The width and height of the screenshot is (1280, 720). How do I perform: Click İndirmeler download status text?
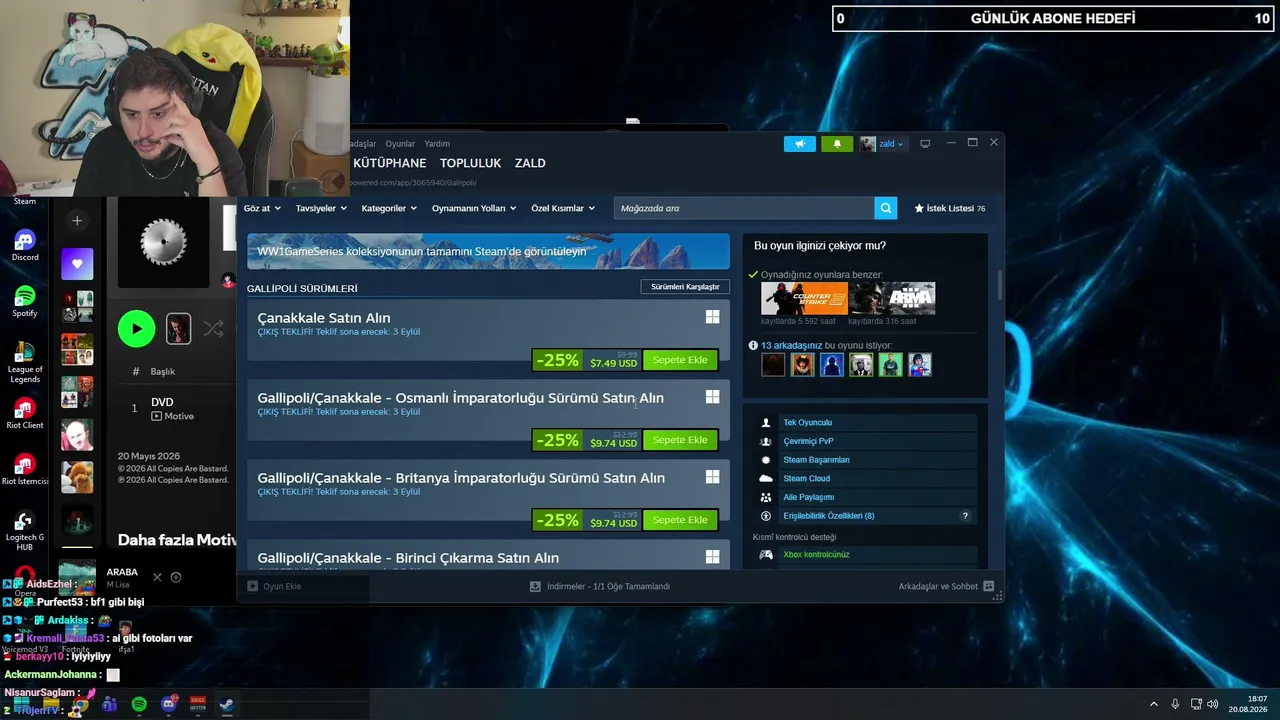(608, 586)
